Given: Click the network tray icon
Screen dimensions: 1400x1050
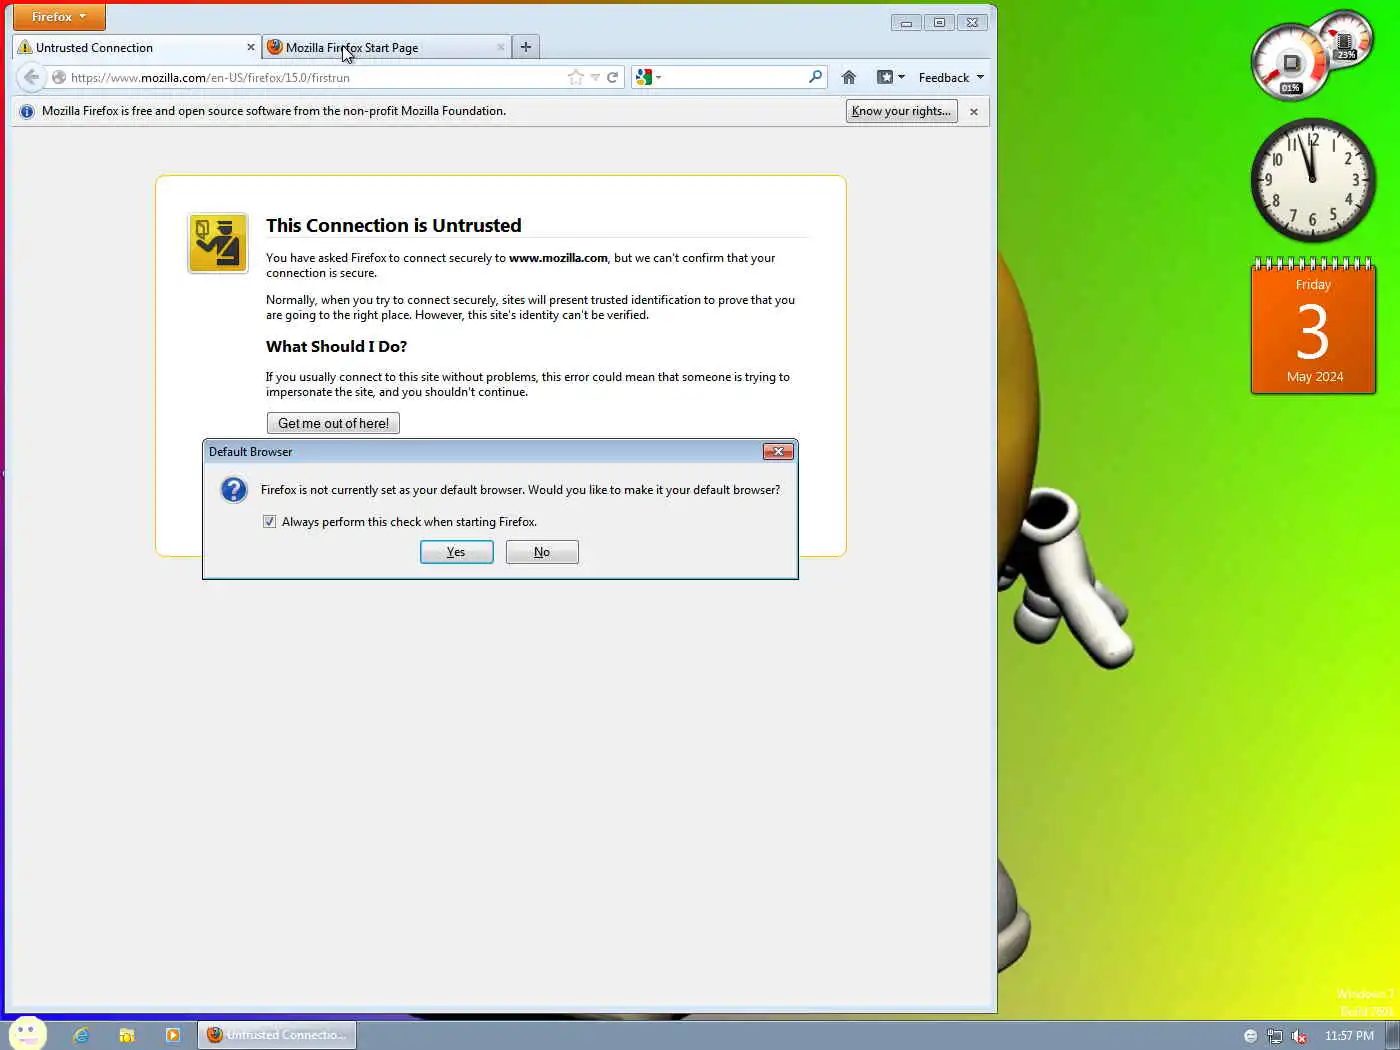Looking at the screenshot, I should pos(1274,1036).
